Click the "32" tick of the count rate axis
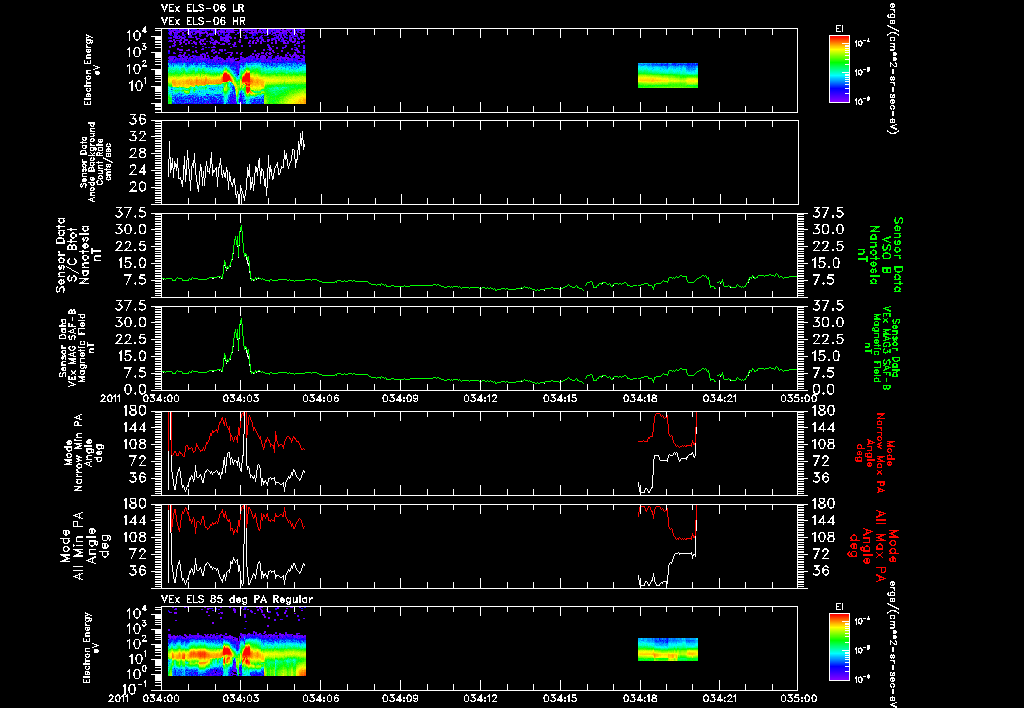 (x=137, y=137)
